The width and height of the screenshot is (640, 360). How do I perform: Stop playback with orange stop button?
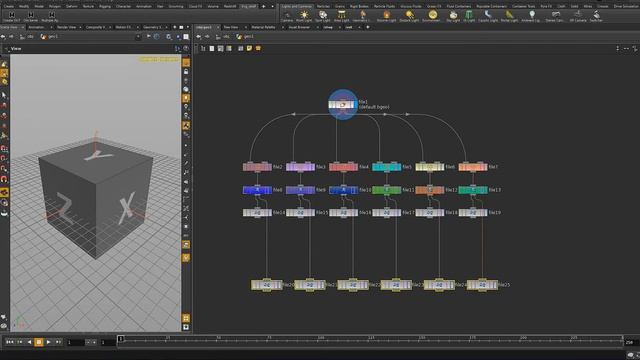pos(39,342)
